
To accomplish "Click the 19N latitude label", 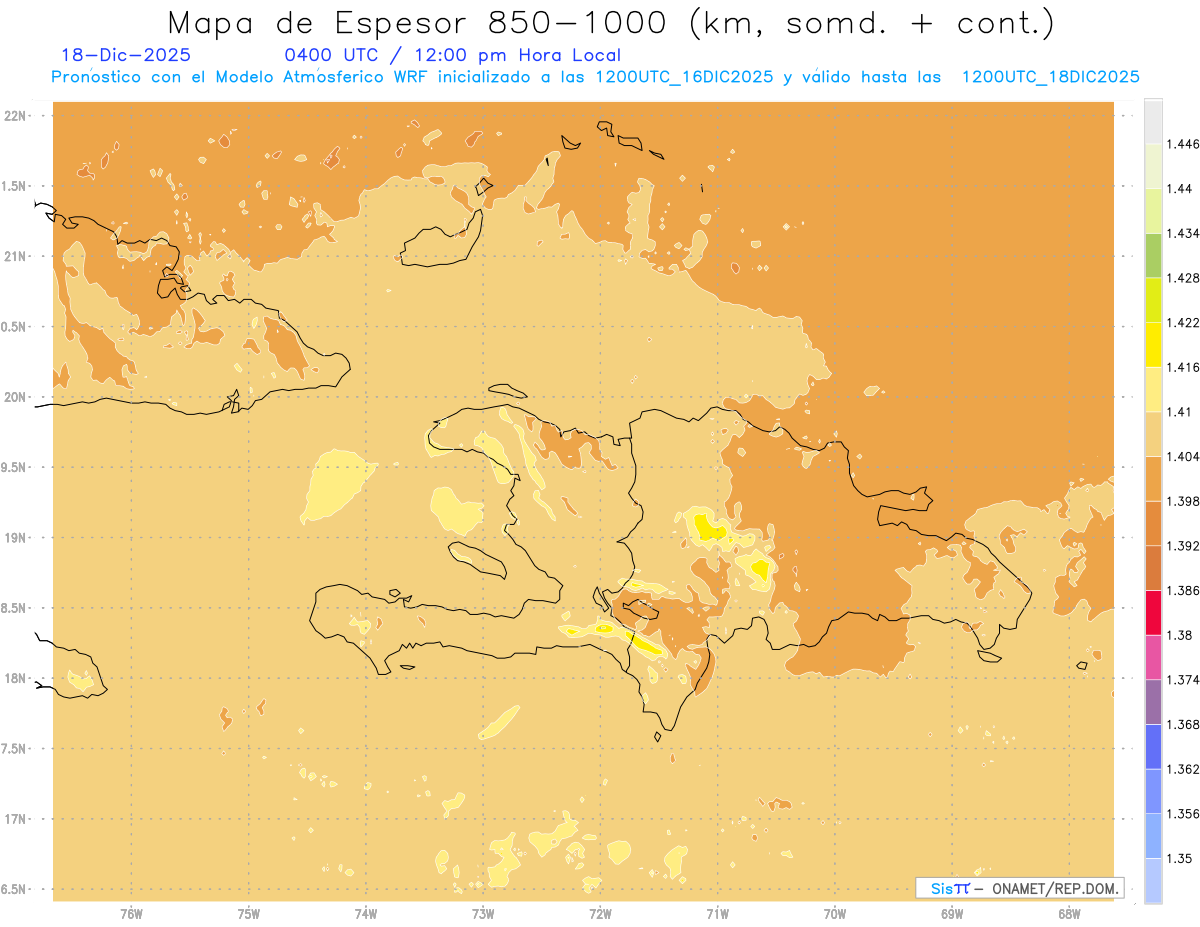I will pyautogui.click(x=16, y=538).
